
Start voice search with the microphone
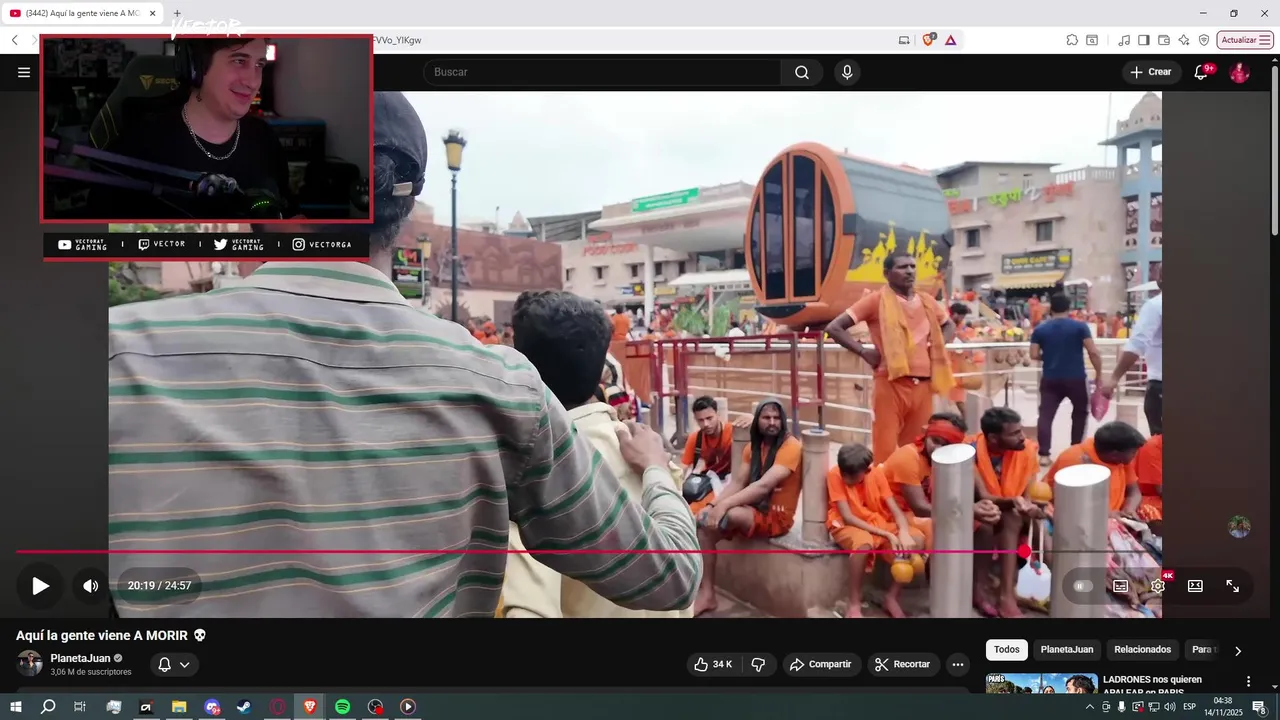[x=847, y=72]
